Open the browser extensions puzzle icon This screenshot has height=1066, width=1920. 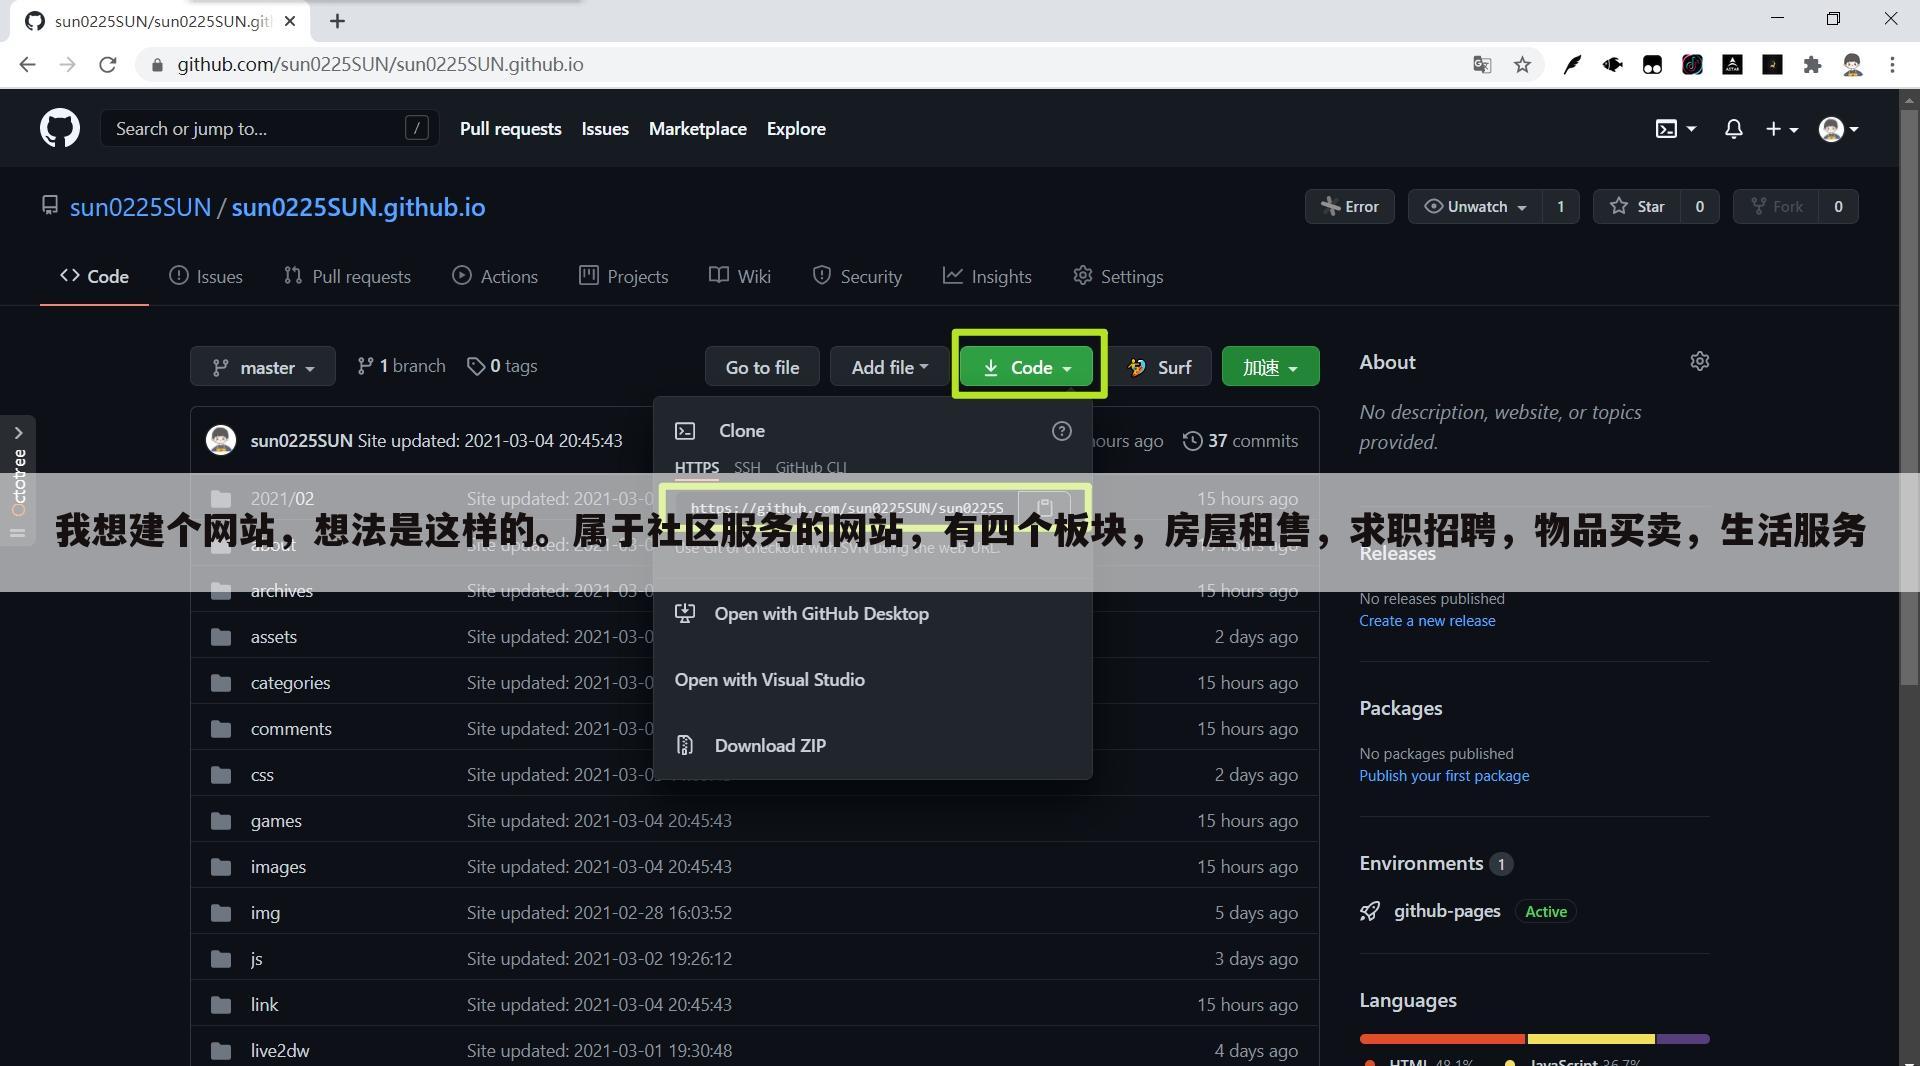(x=1812, y=65)
